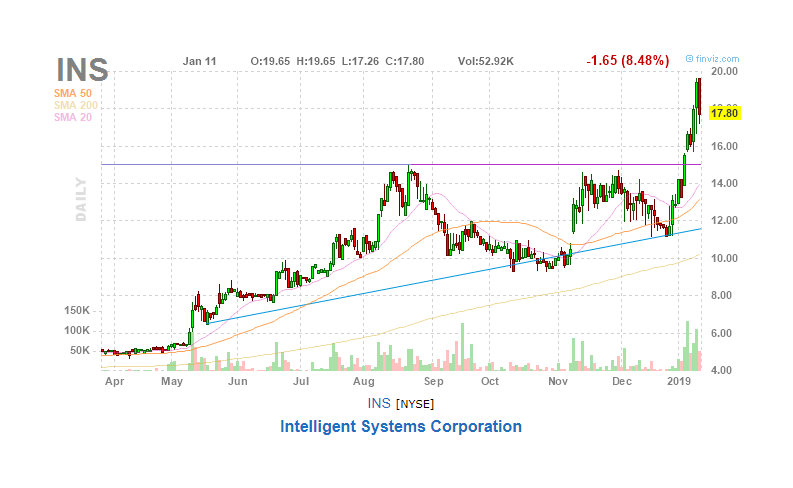Screen dimensions: 793x488
Task: Select the SMA 200 legend label
Action: (x=76, y=105)
